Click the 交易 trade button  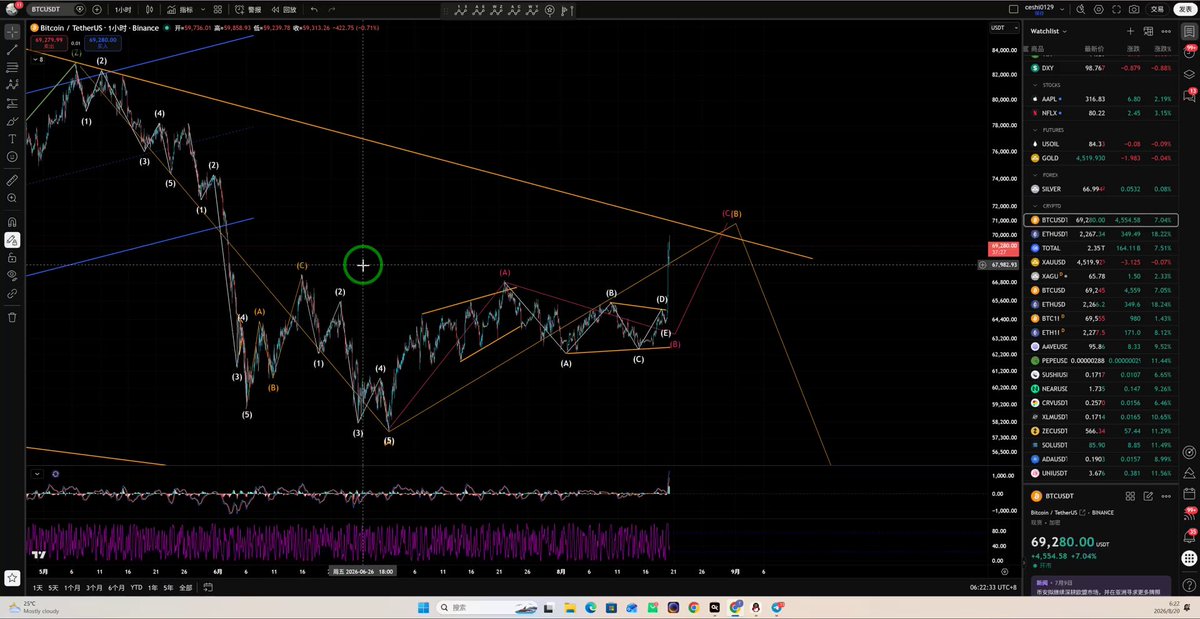1157,9
